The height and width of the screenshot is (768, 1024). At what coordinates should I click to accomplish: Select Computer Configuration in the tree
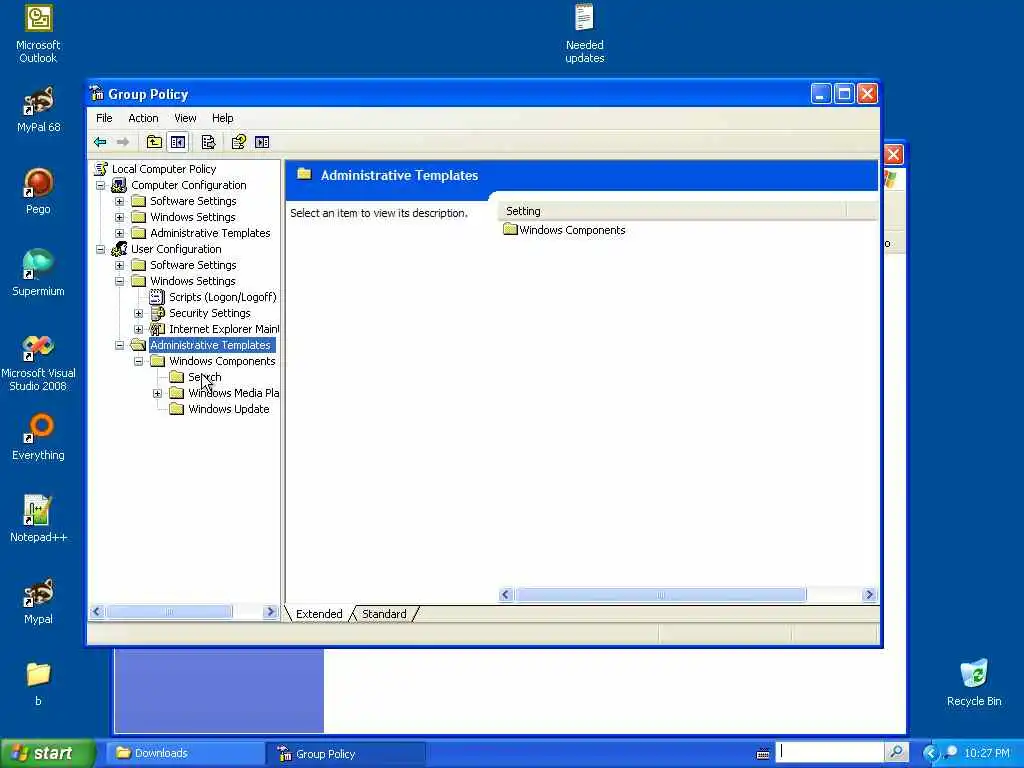point(189,185)
